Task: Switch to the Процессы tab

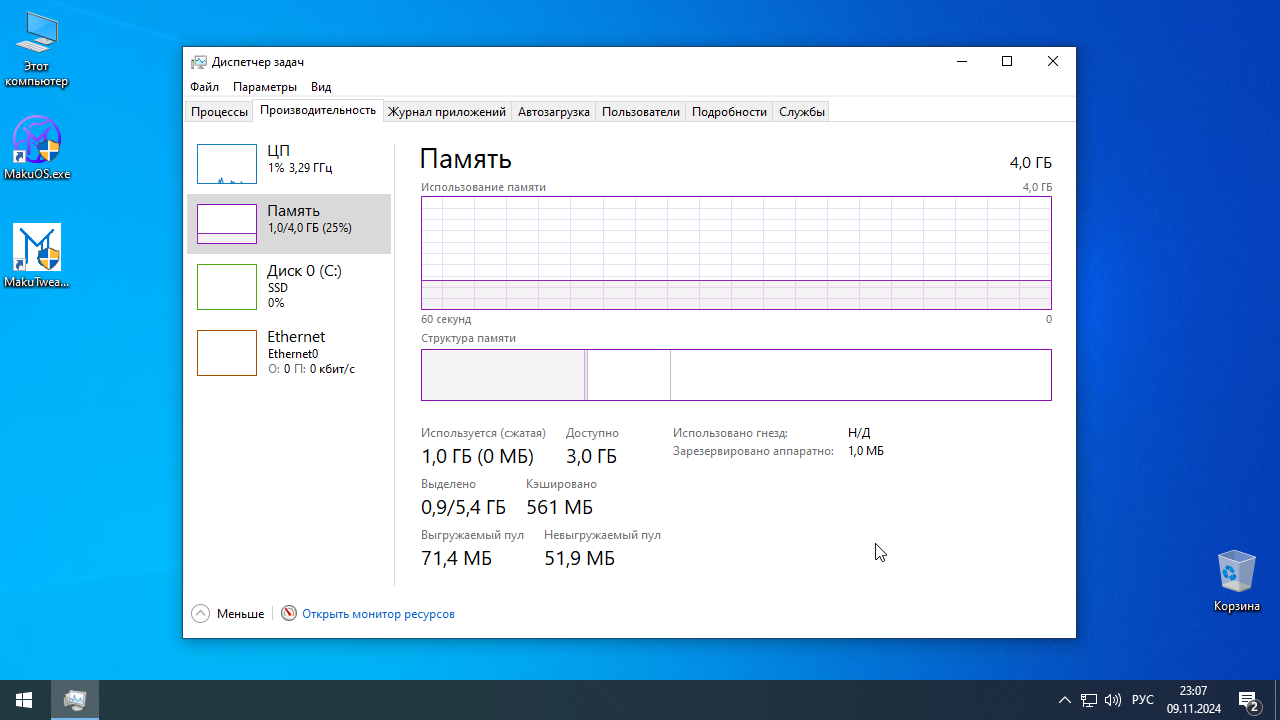Action: [x=219, y=112]
